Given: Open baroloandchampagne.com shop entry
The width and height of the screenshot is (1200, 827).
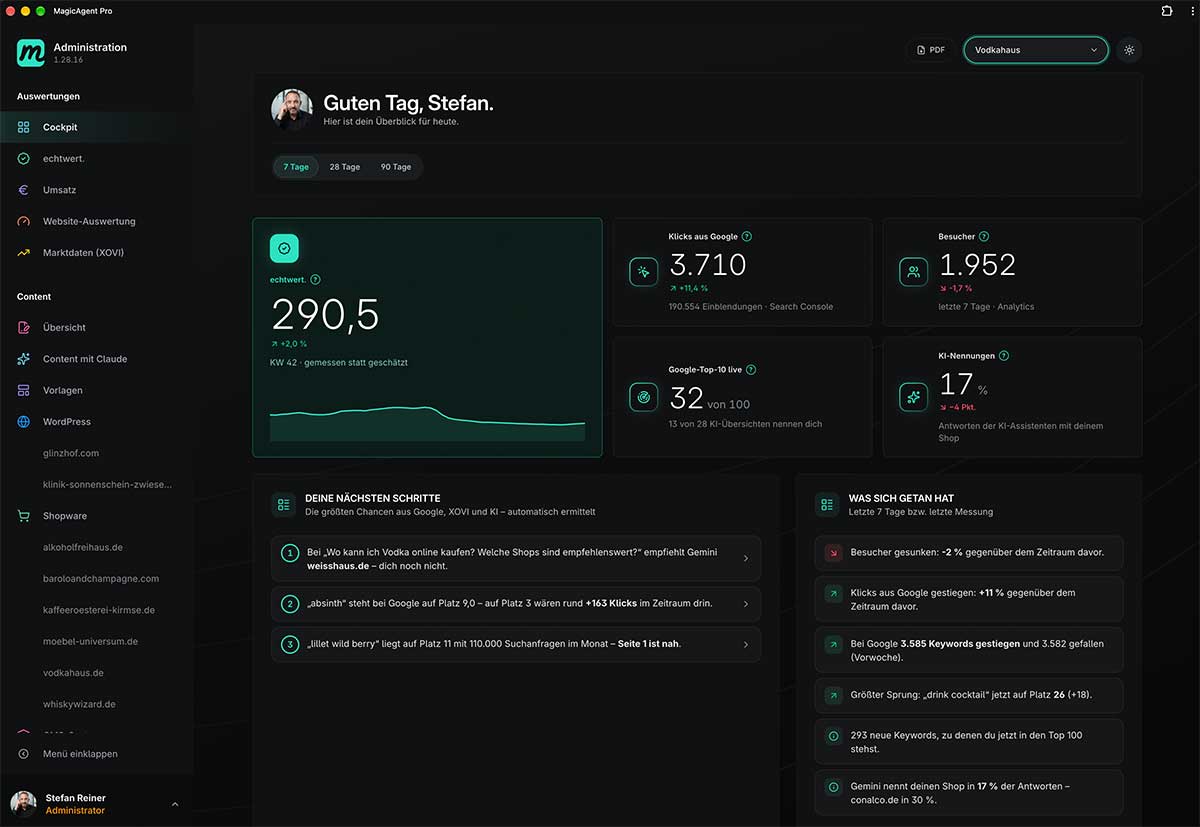Looking at the screenshot, I should [x=101, y=578].
